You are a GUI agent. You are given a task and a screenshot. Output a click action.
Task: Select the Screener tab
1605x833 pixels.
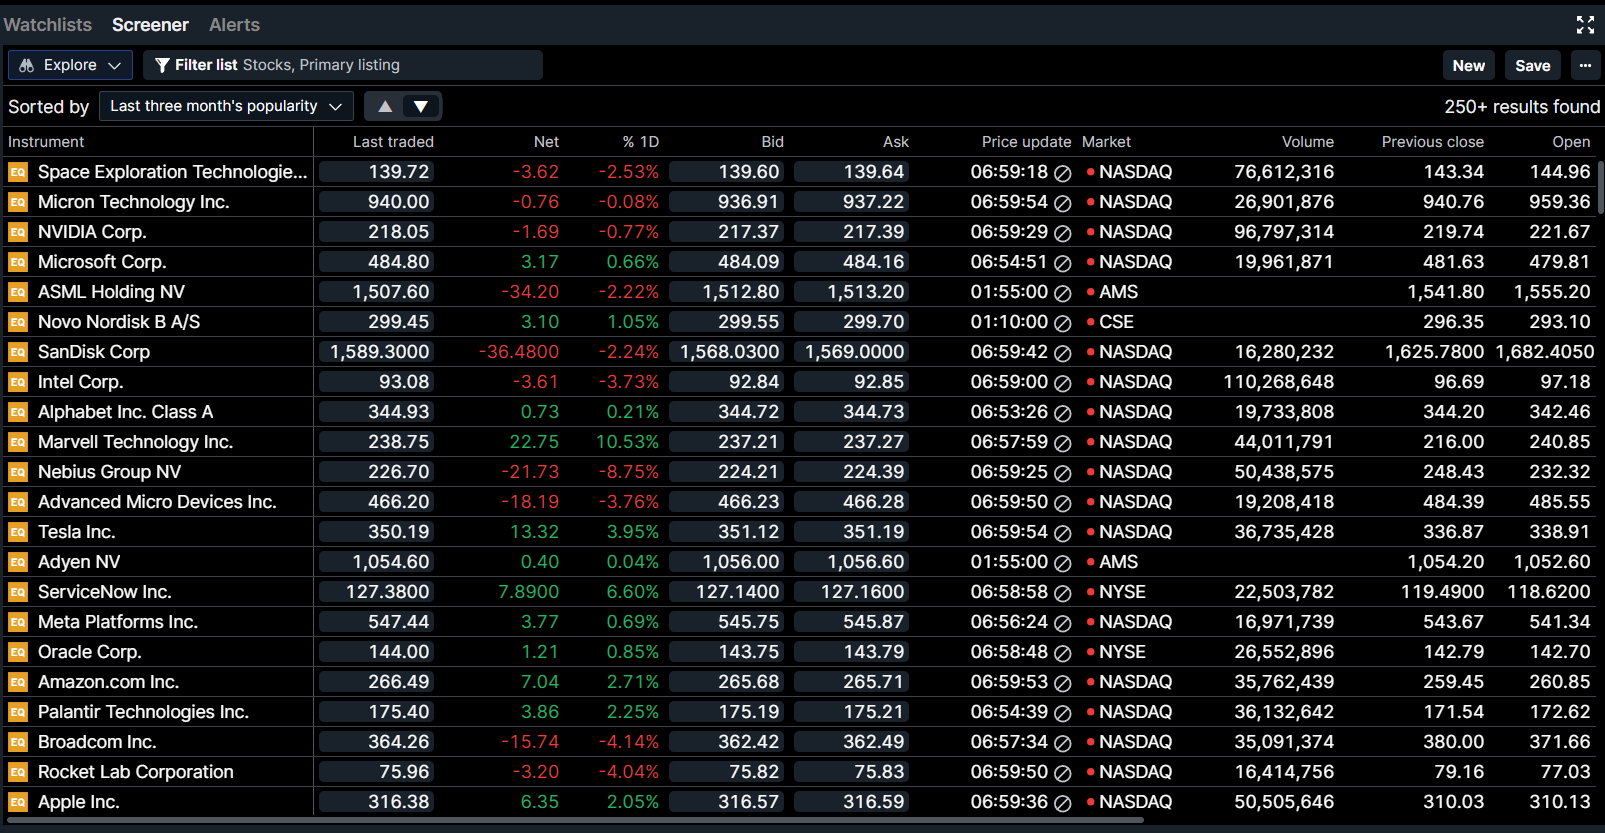[150, 24]
